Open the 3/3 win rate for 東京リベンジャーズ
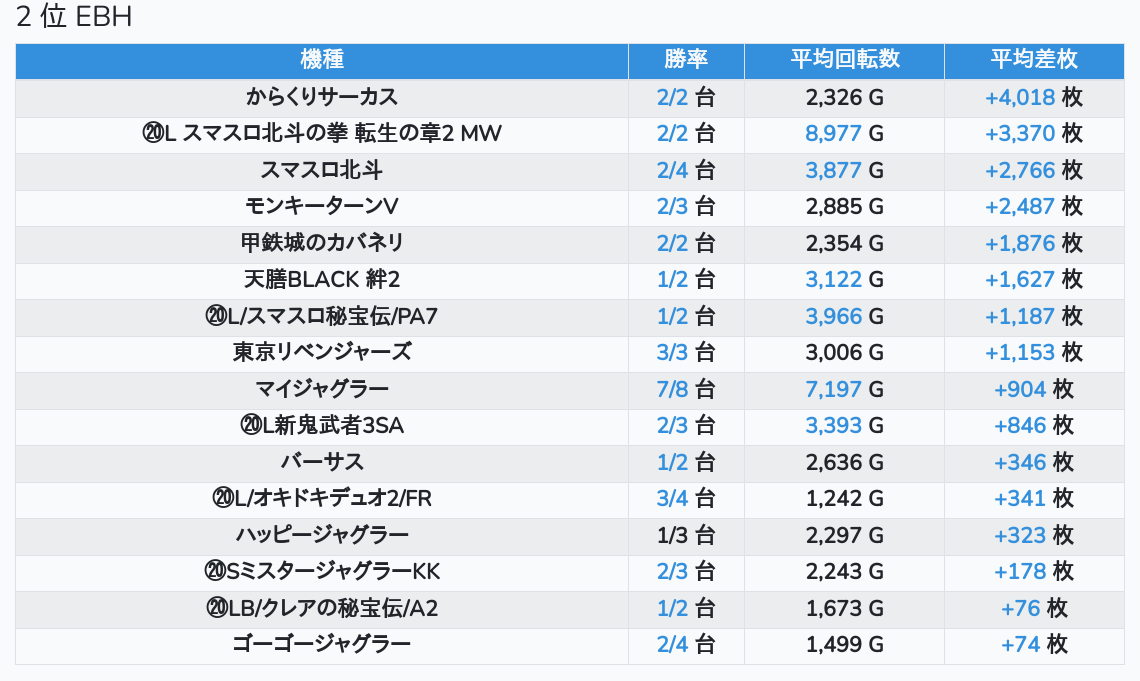 tap(672, 353)
